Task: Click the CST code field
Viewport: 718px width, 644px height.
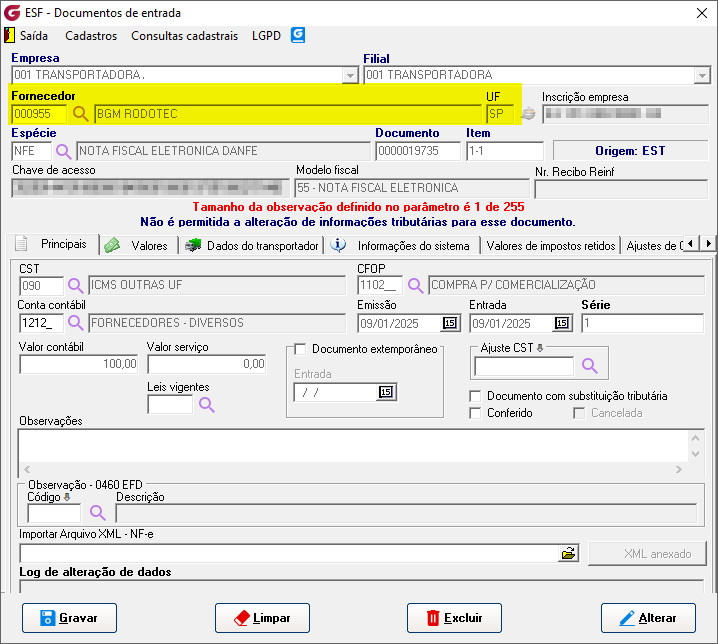Action: [x=41, y=286]
